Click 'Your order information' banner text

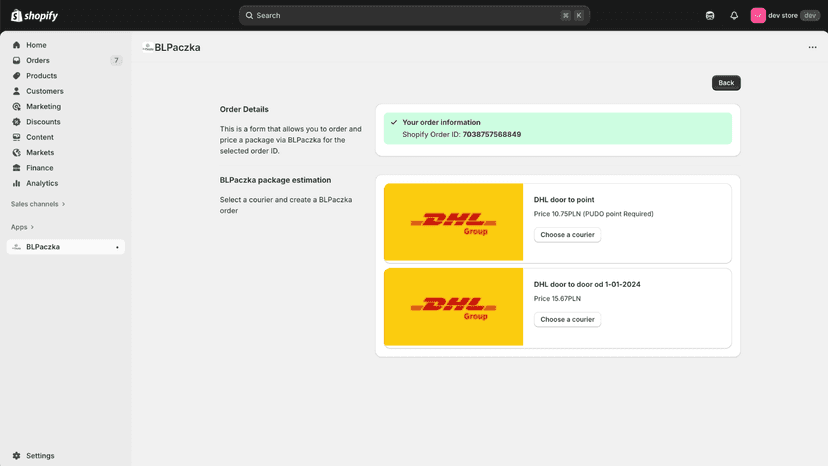[441, 122]
